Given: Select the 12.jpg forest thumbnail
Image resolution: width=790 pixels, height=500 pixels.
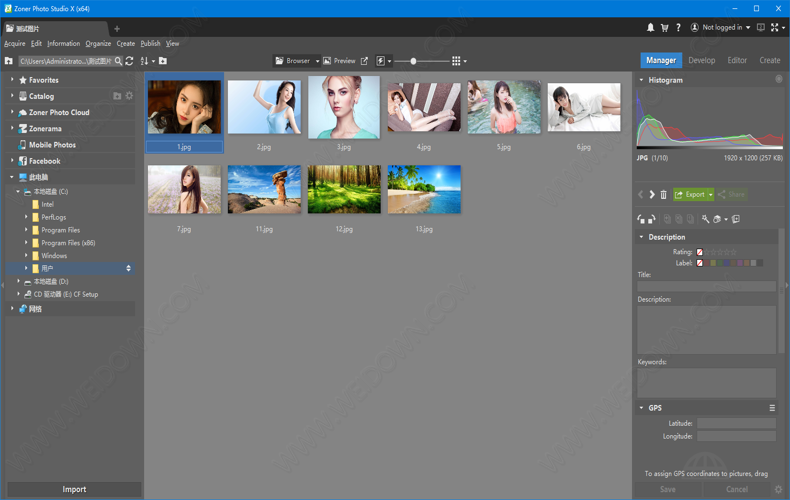Looking at the screenshot, I should point(344,190).
